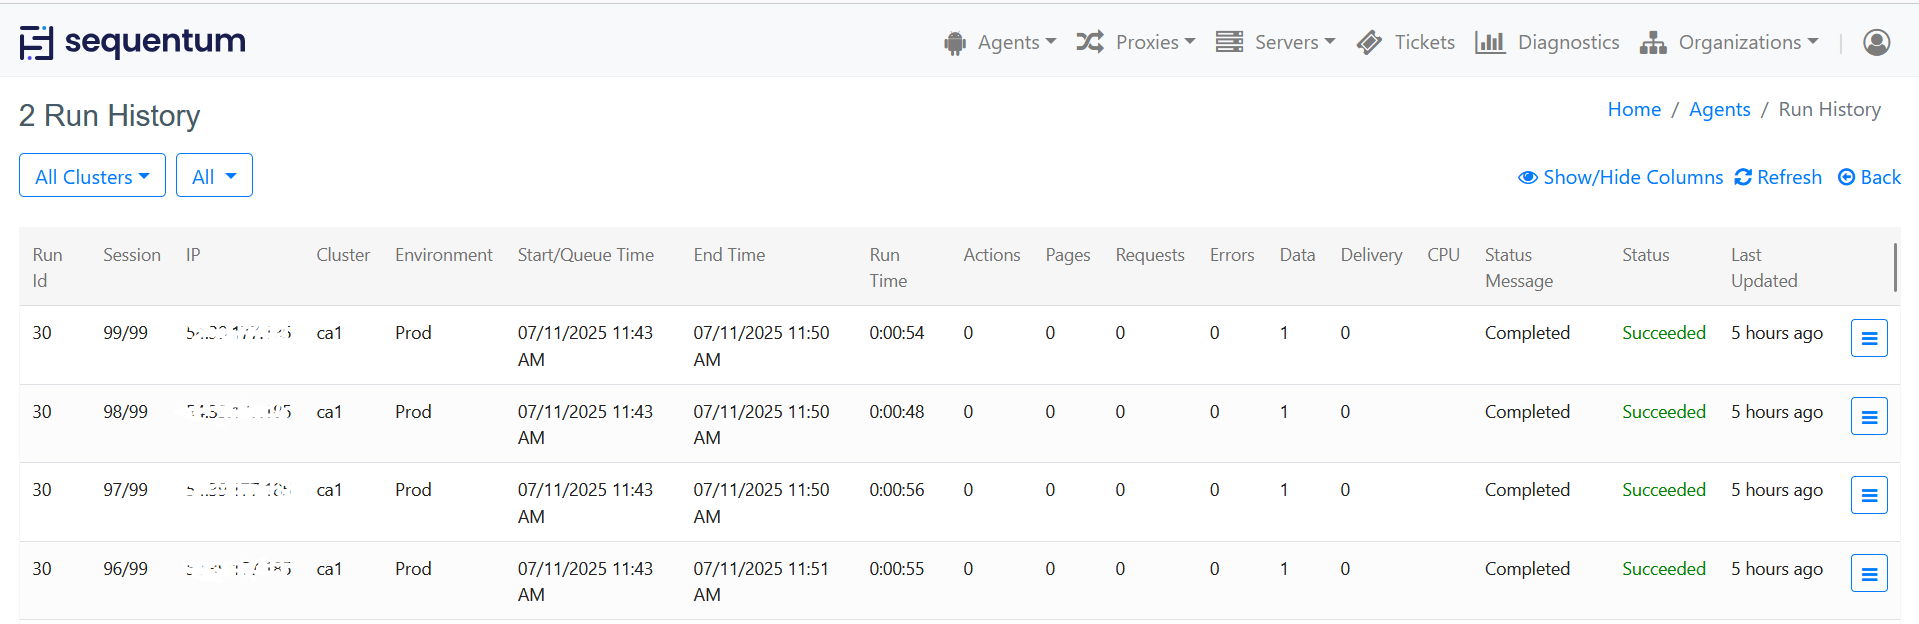Refresh the run history table
Image resolution: width=1919 pixels, height=624 pixels.
(1778, 177)
